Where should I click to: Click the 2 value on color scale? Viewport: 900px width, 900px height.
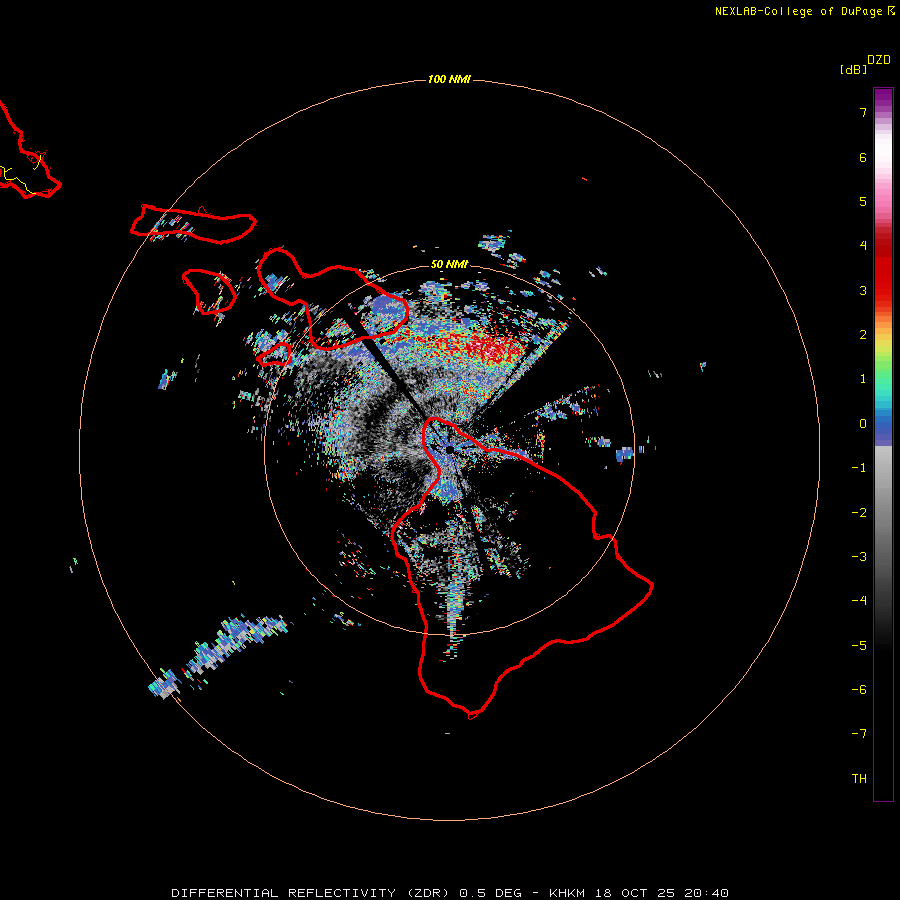863,335
